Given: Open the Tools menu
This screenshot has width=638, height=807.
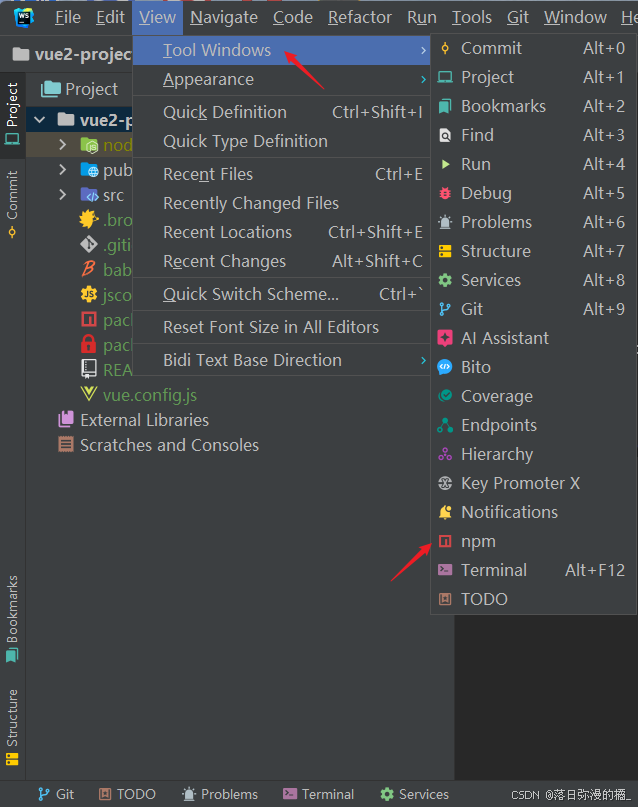Looking at the screenshot, I should click(x=472, y=17).
